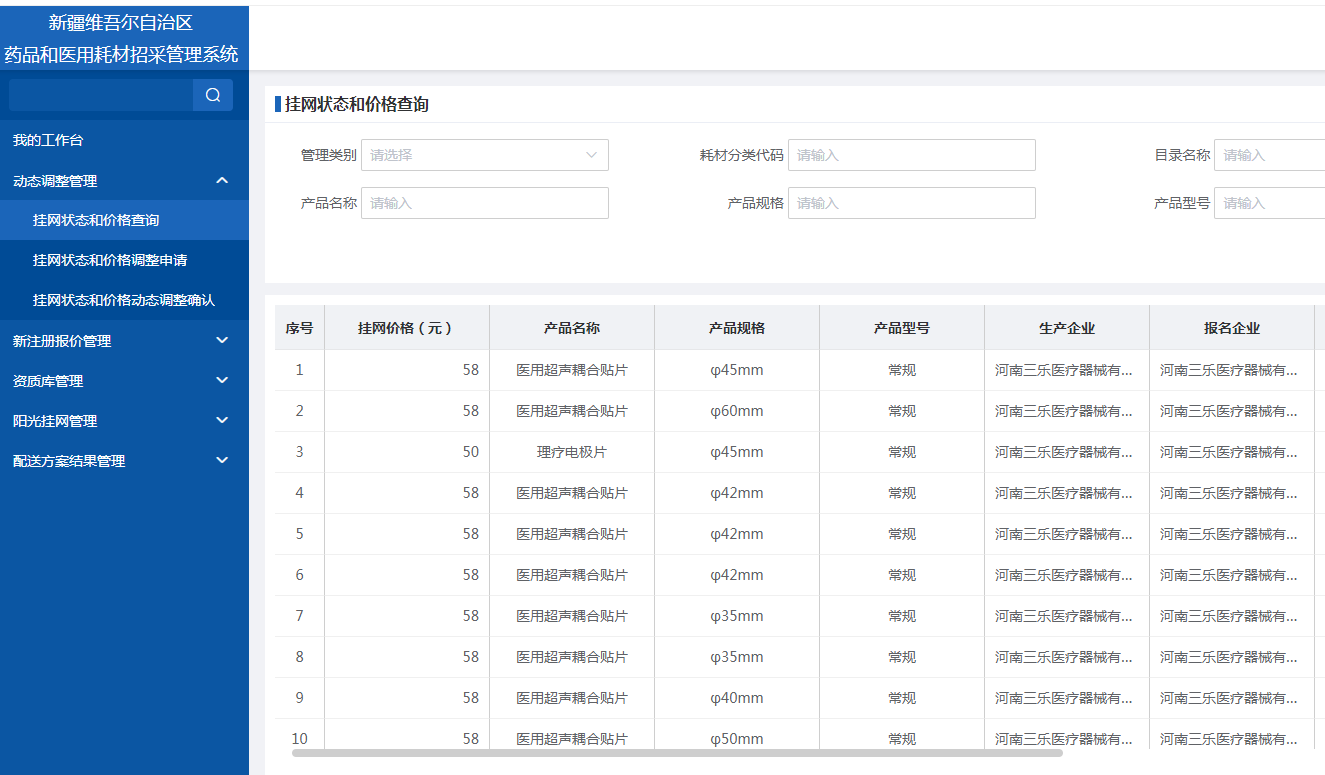Click the 产品名称 table column header
This screenshot has height=775, width=1325.
572,328
